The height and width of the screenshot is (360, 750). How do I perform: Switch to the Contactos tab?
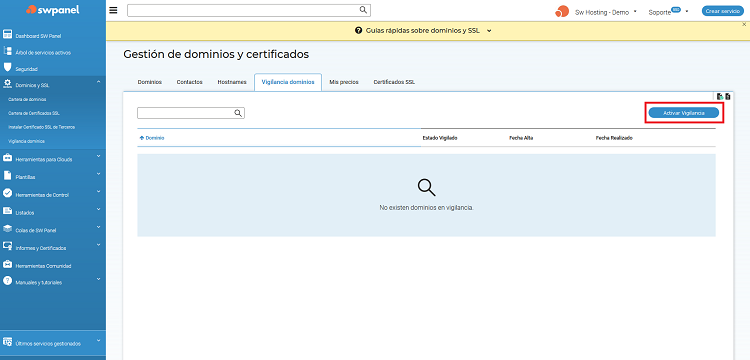(189, 82)
